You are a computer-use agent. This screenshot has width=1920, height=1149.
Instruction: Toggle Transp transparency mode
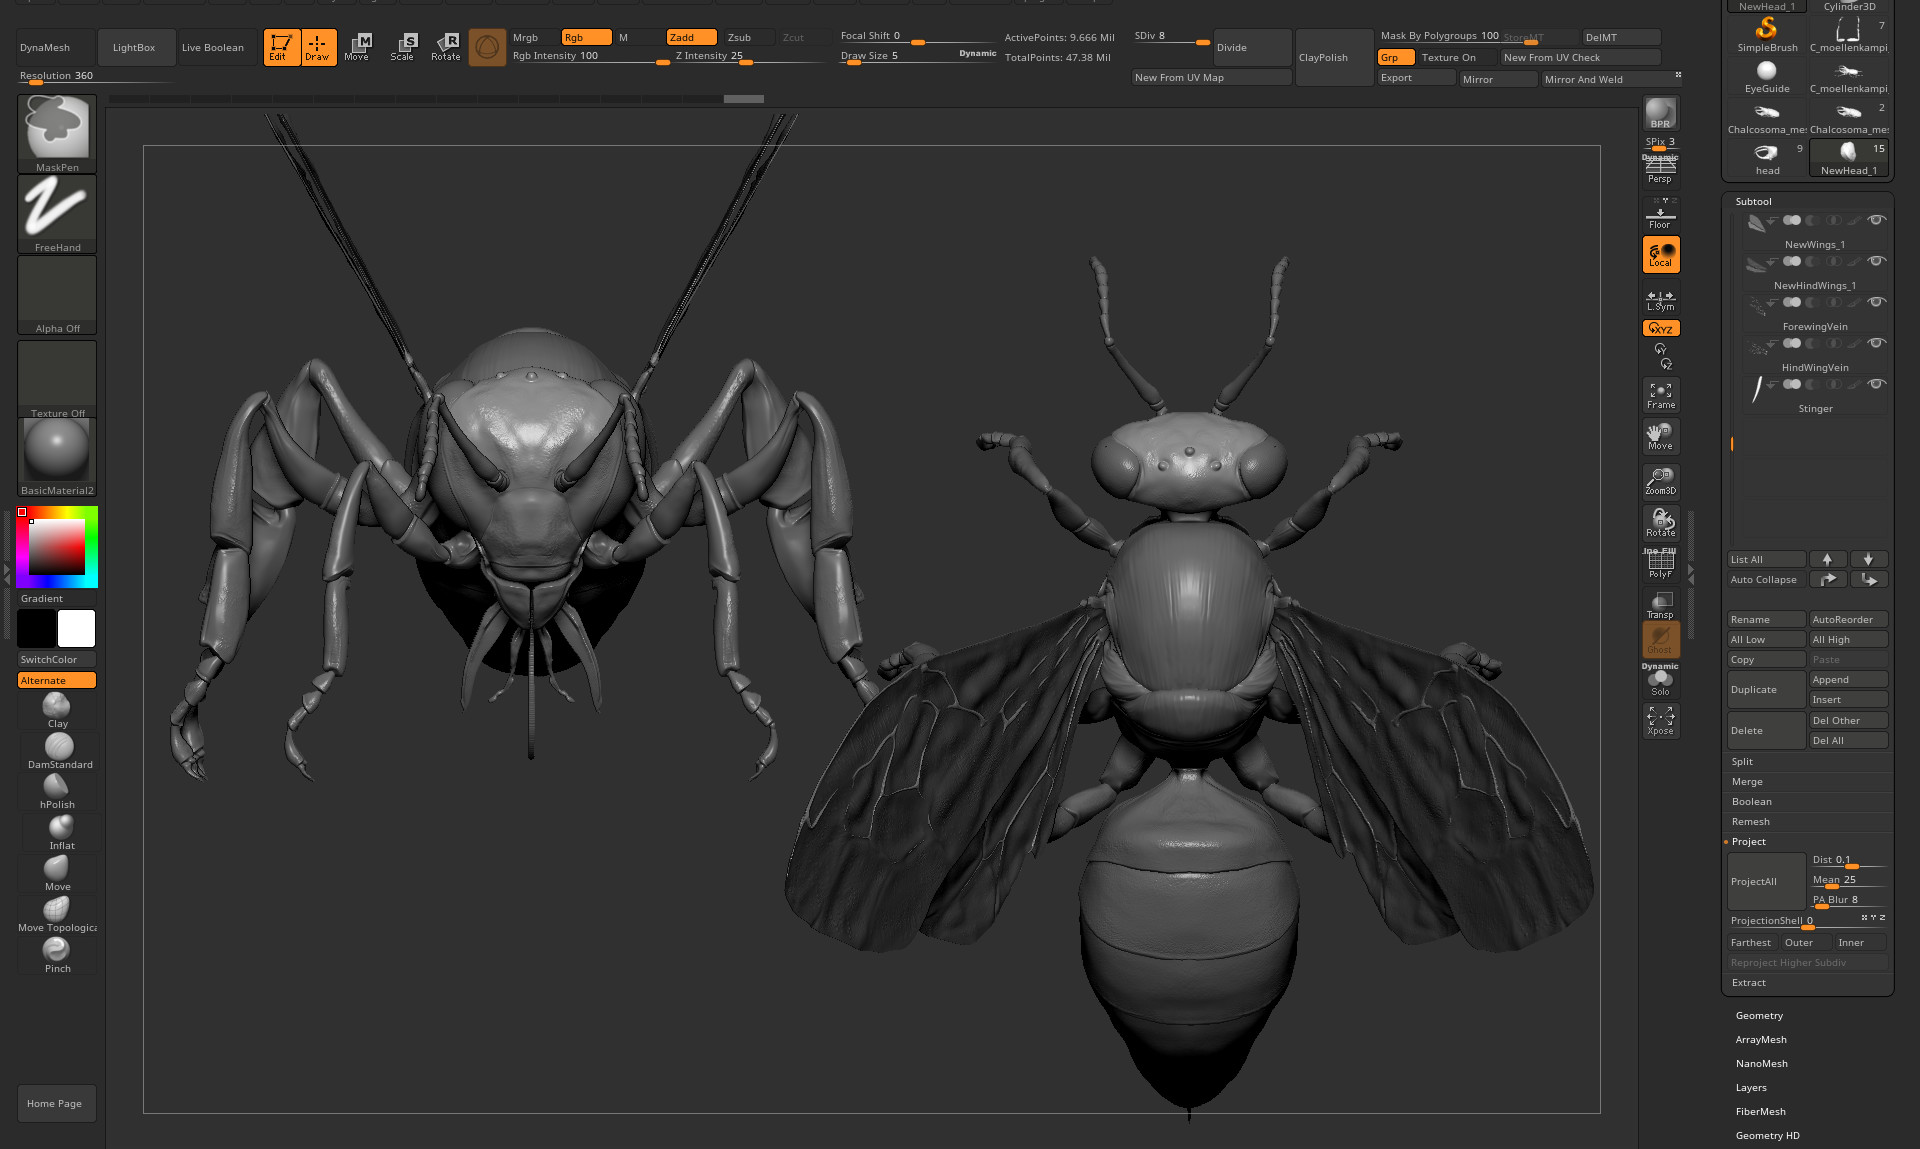1660,605
